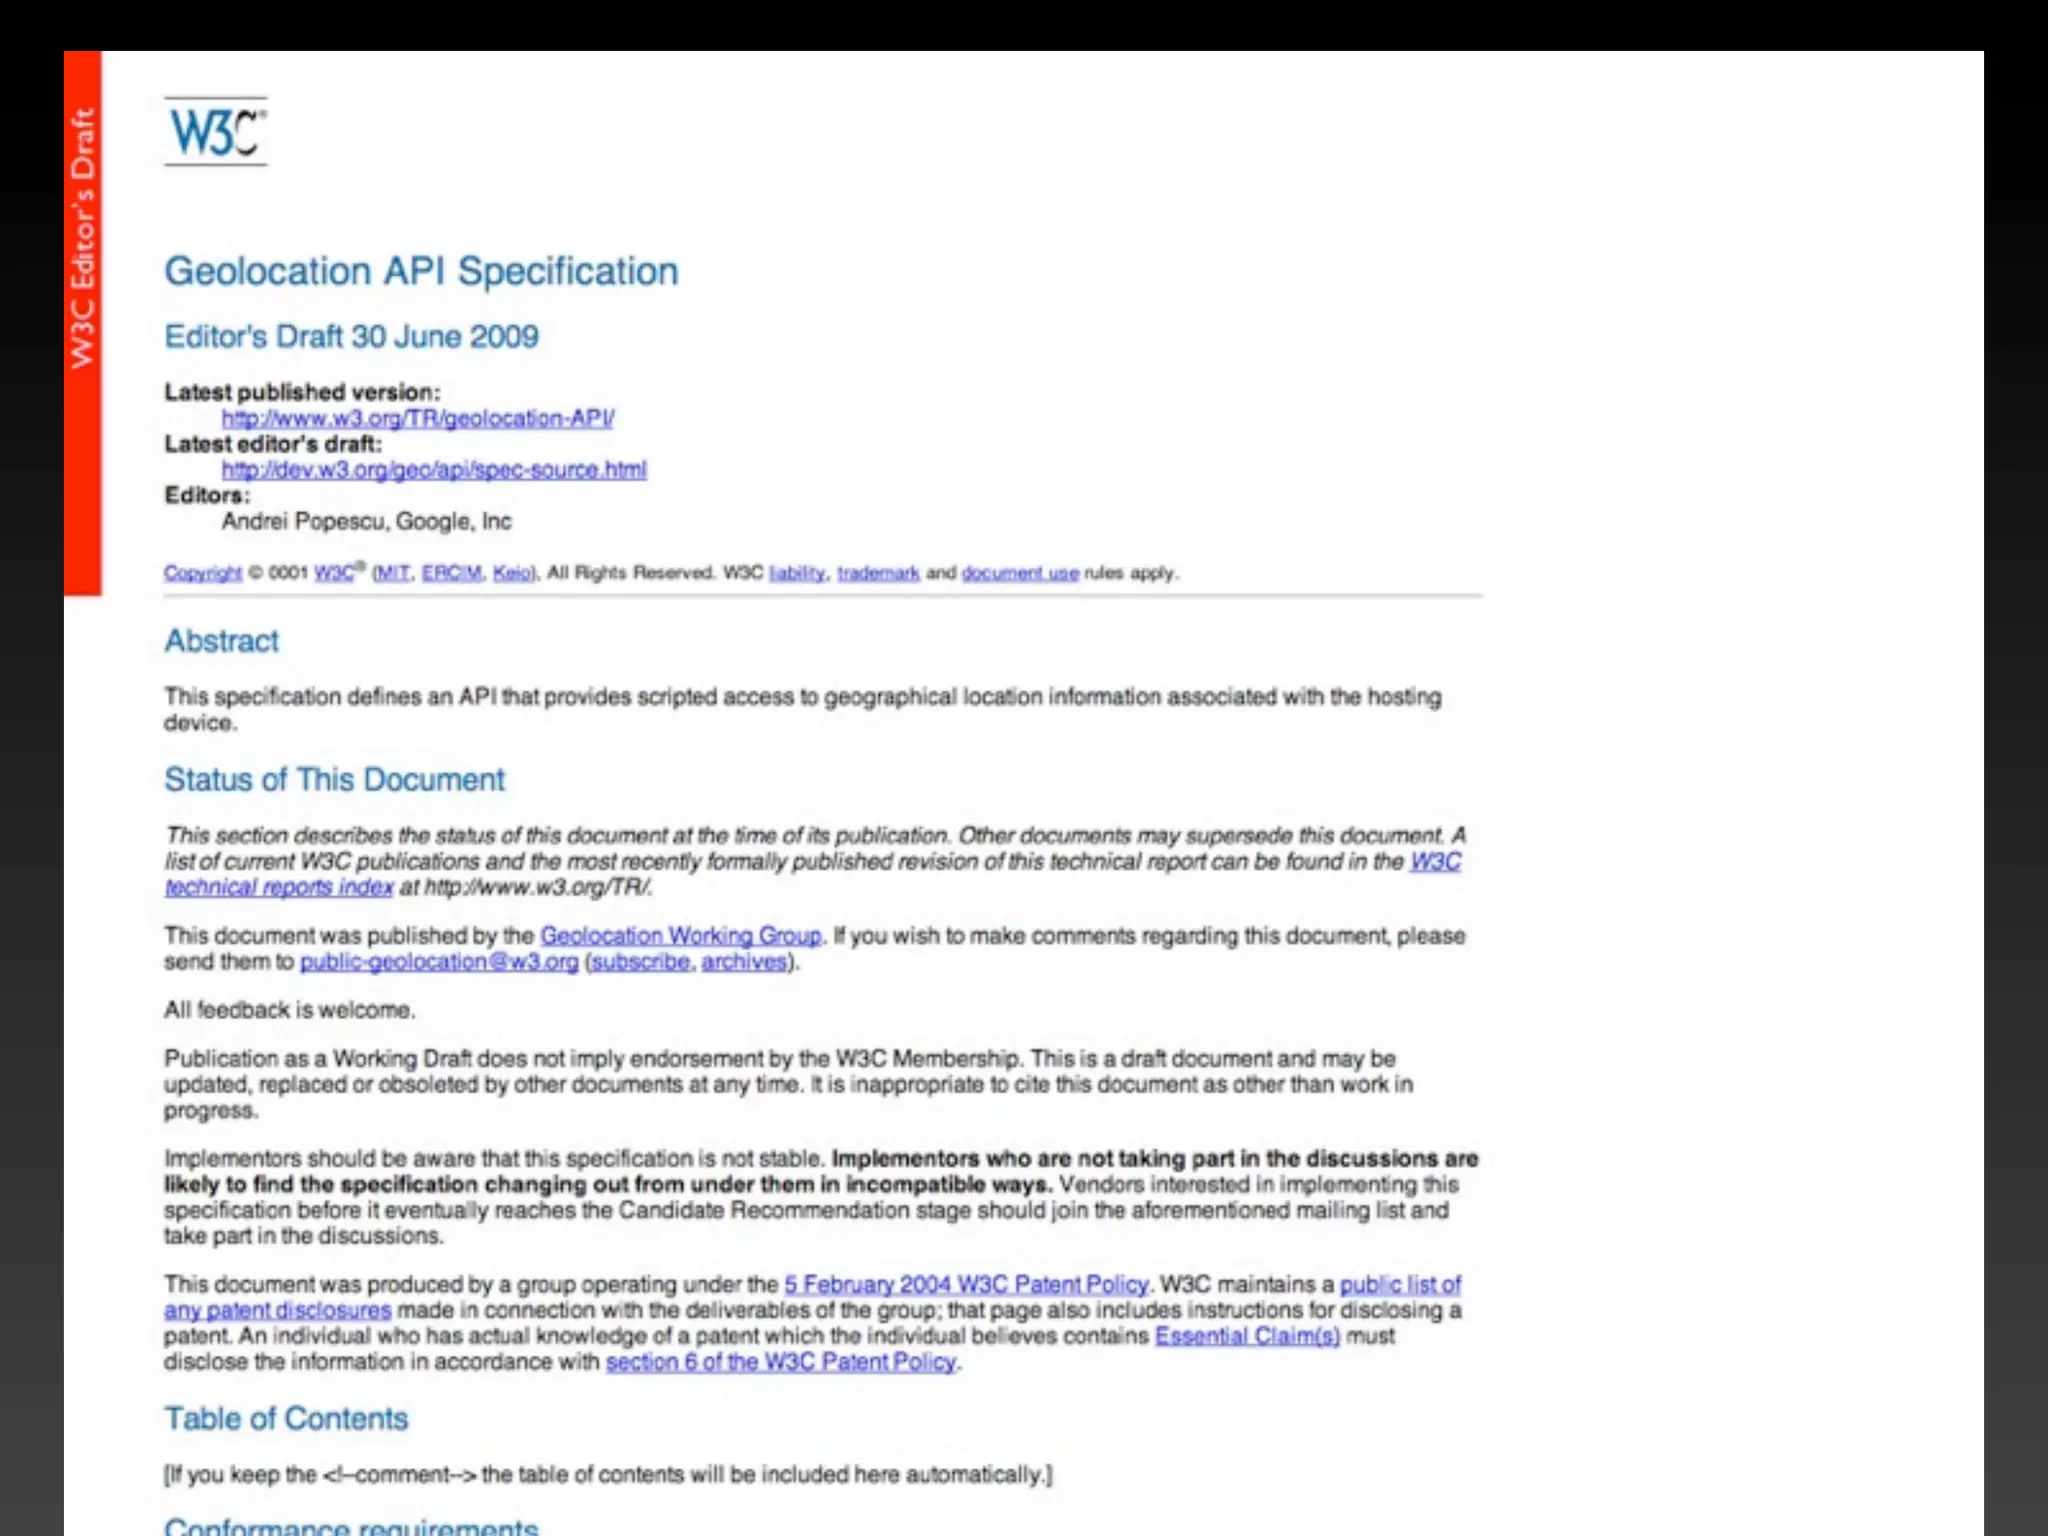Click the liability link
Screen dimensions: 2048x1536
coord(796,573)
